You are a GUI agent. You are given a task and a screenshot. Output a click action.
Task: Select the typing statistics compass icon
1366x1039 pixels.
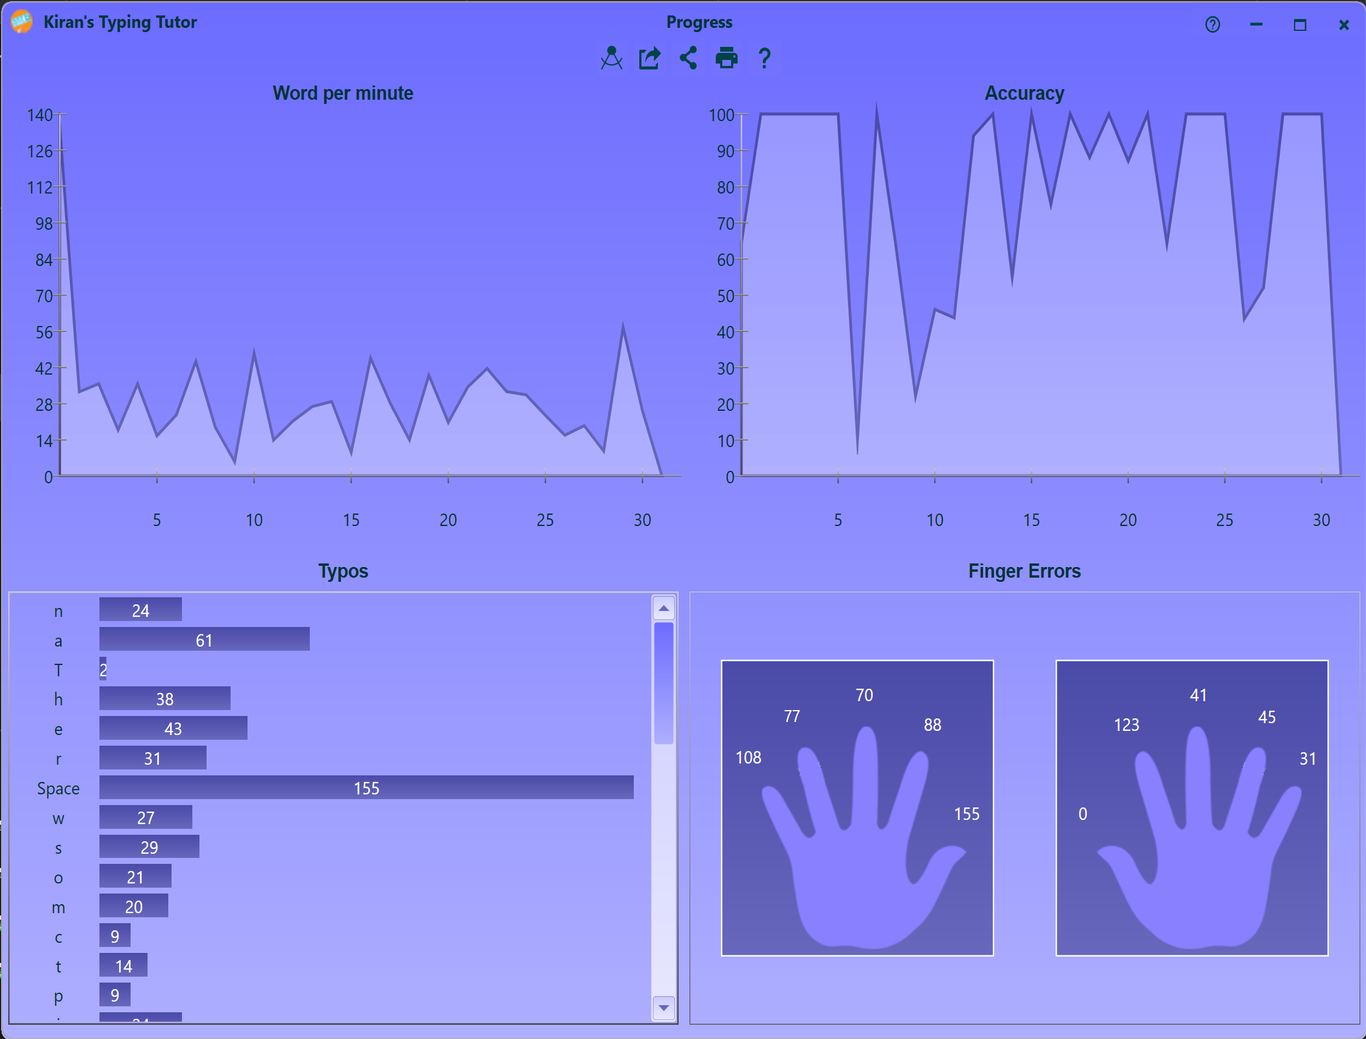click(611, 58)
